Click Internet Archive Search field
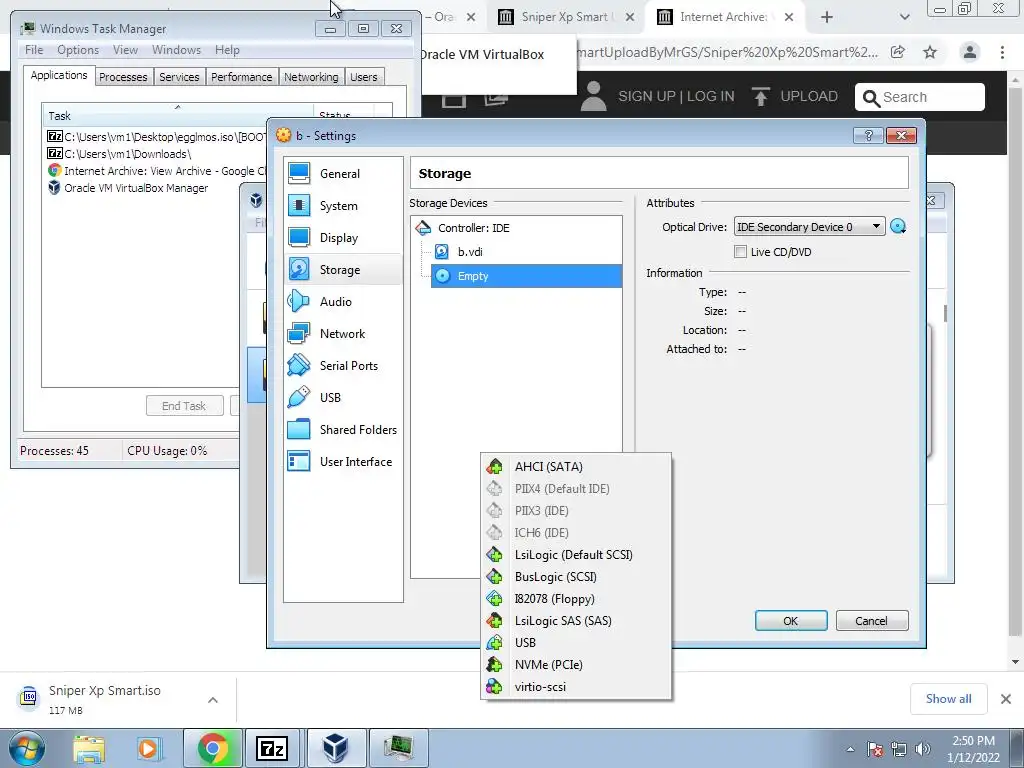Screen dimensions: 1024x768 (x=920, y=97)
